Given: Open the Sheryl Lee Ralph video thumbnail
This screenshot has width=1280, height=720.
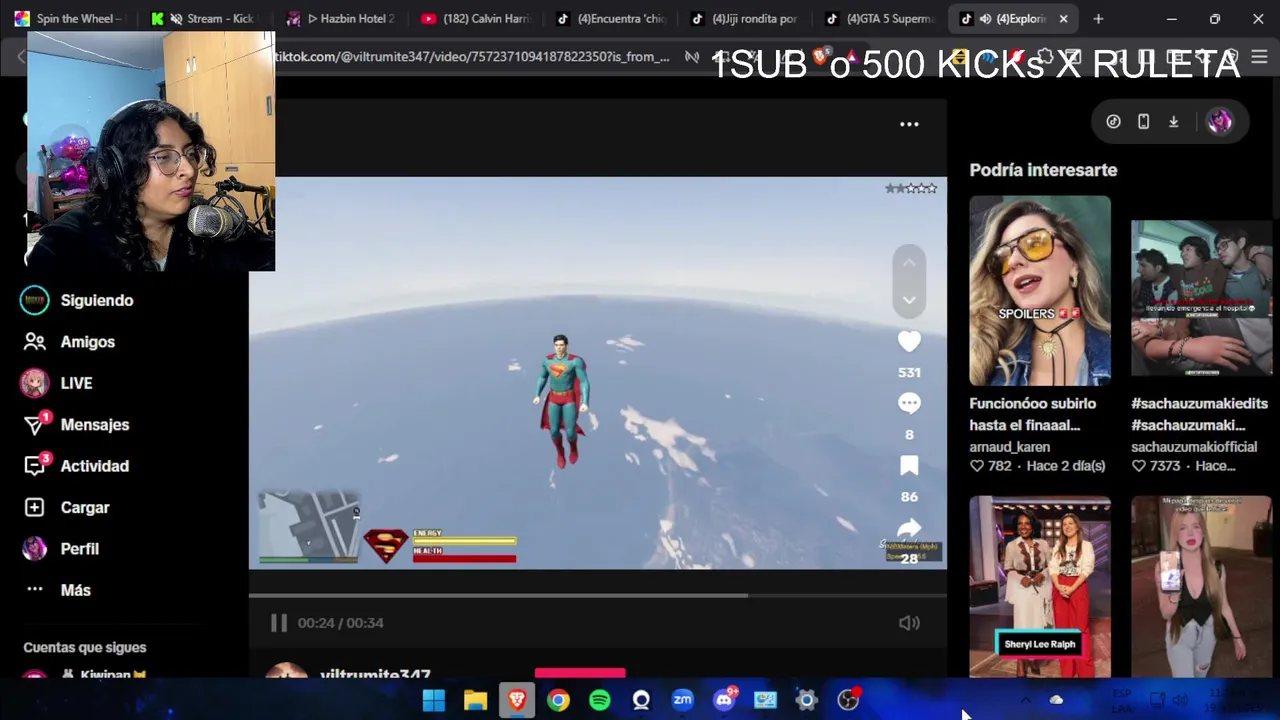Looking at the screenshot, I should [1040, 586].
